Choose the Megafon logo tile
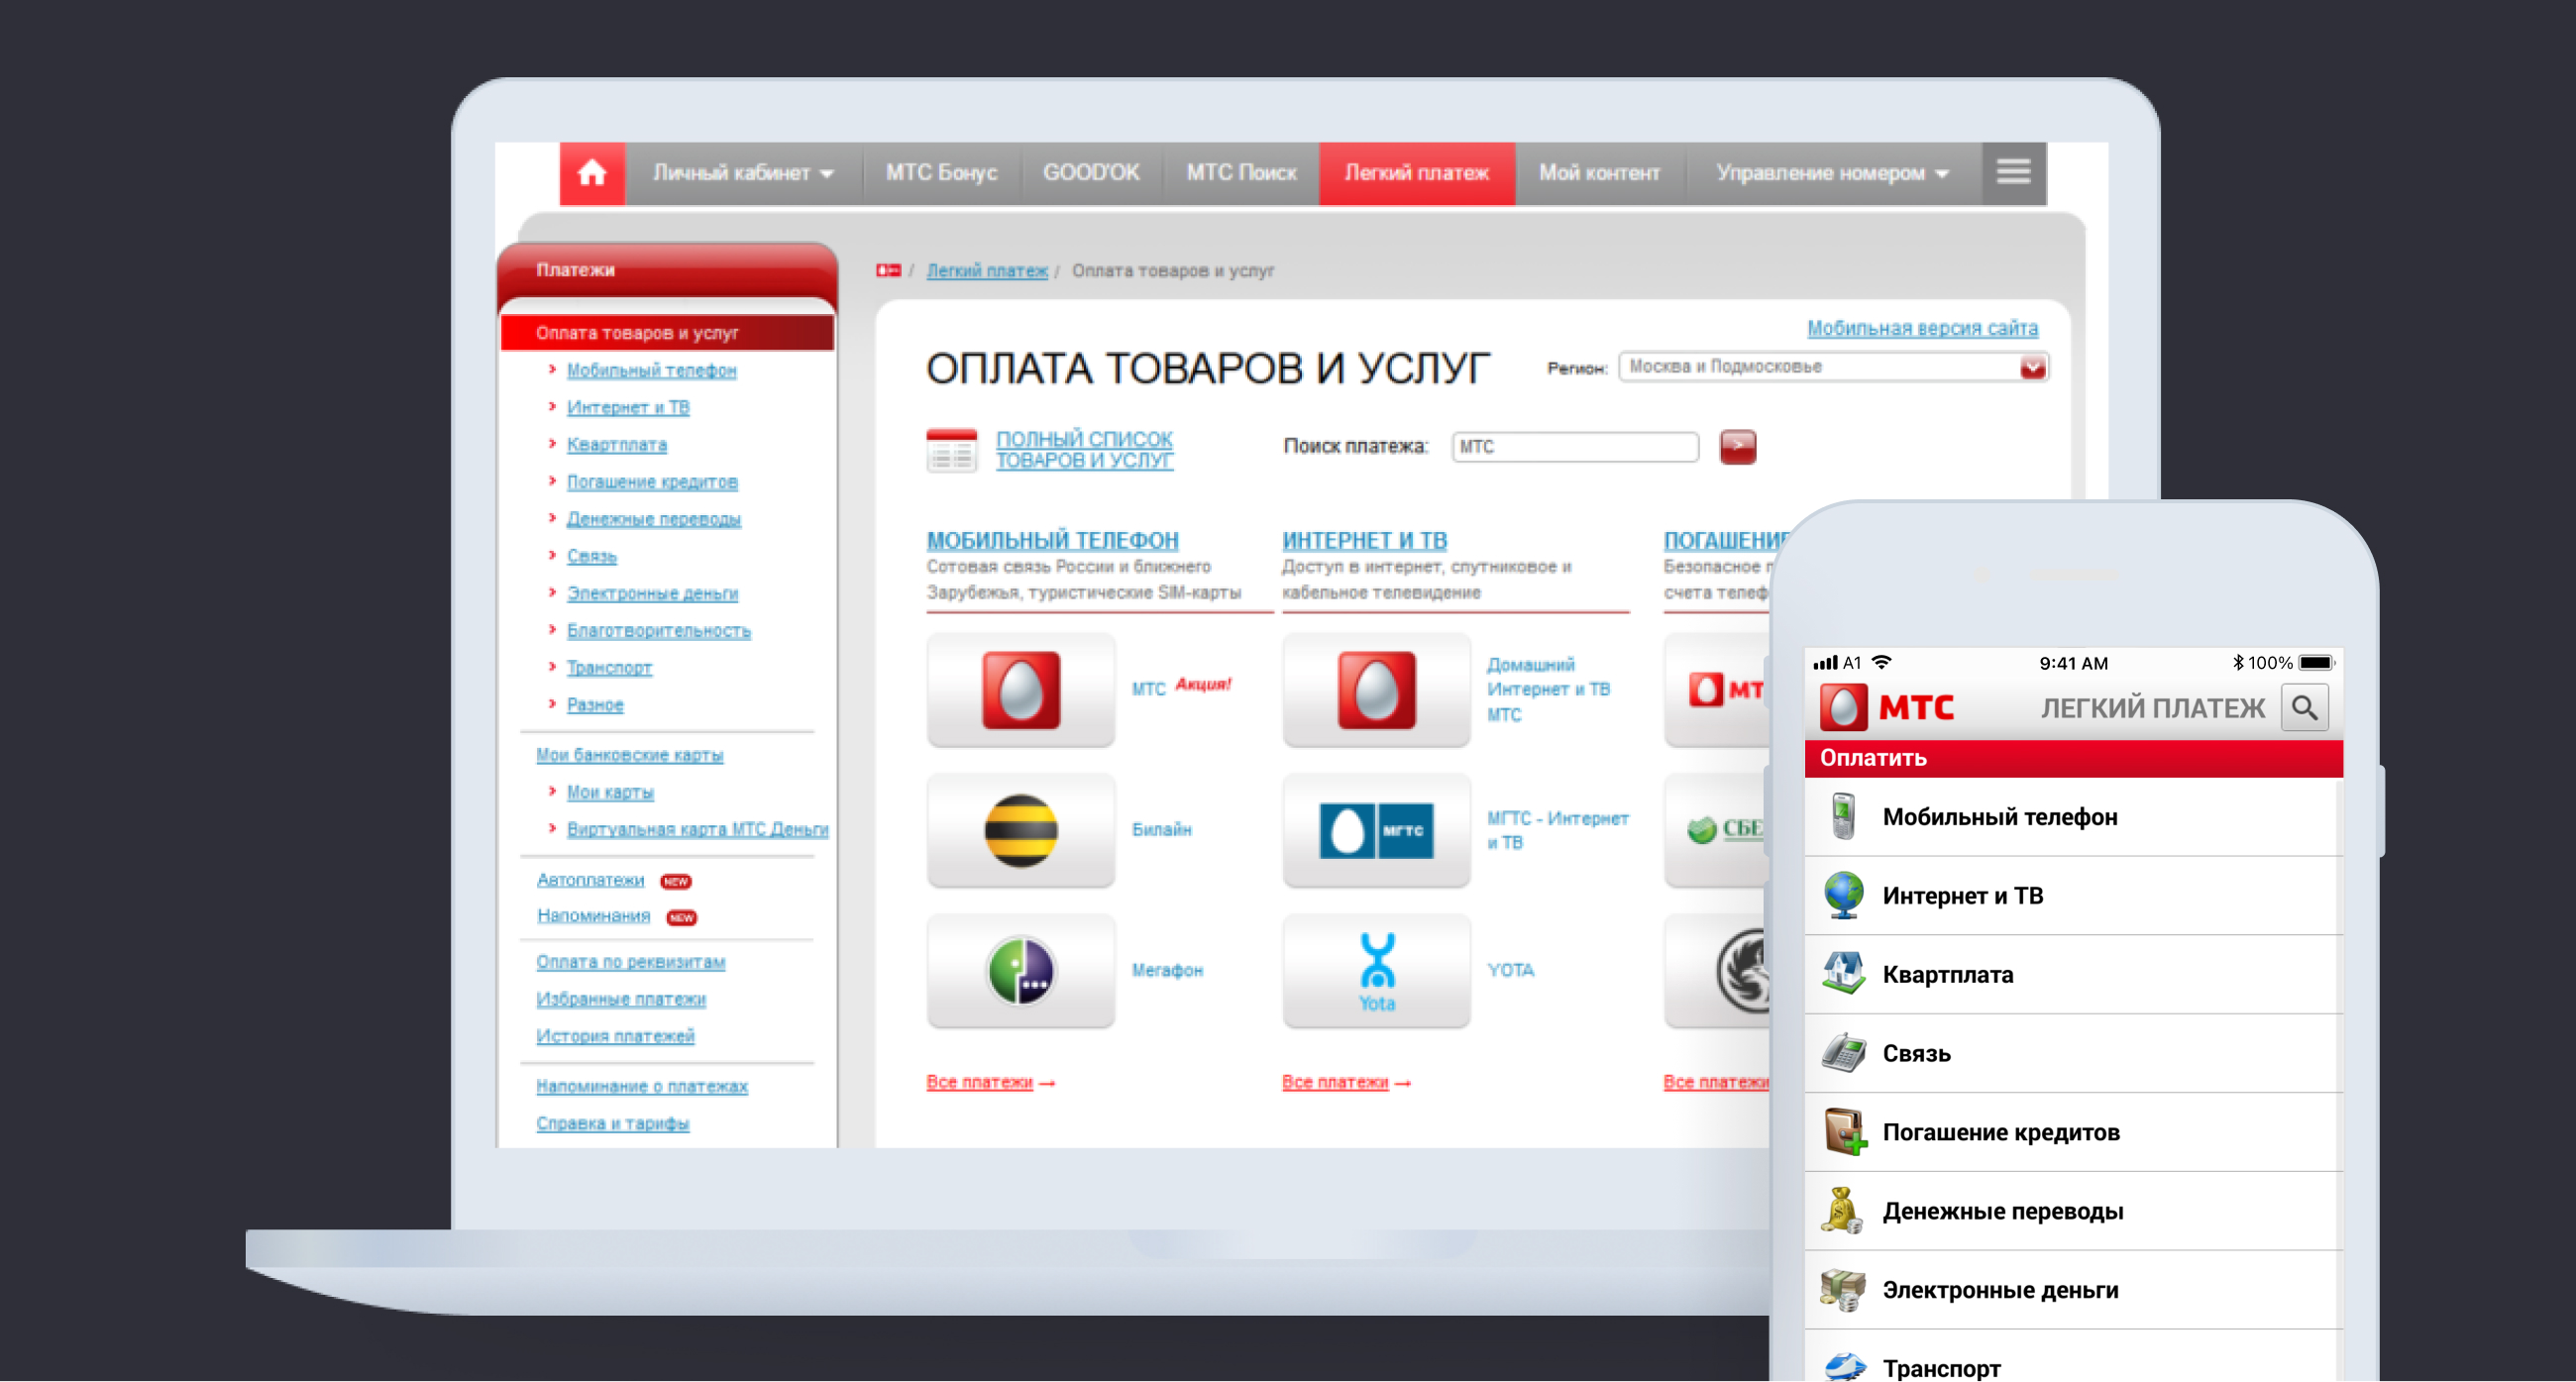Image resolution: width=2576 pixels, height=1382 pixels. click(x=1020, y=970)
